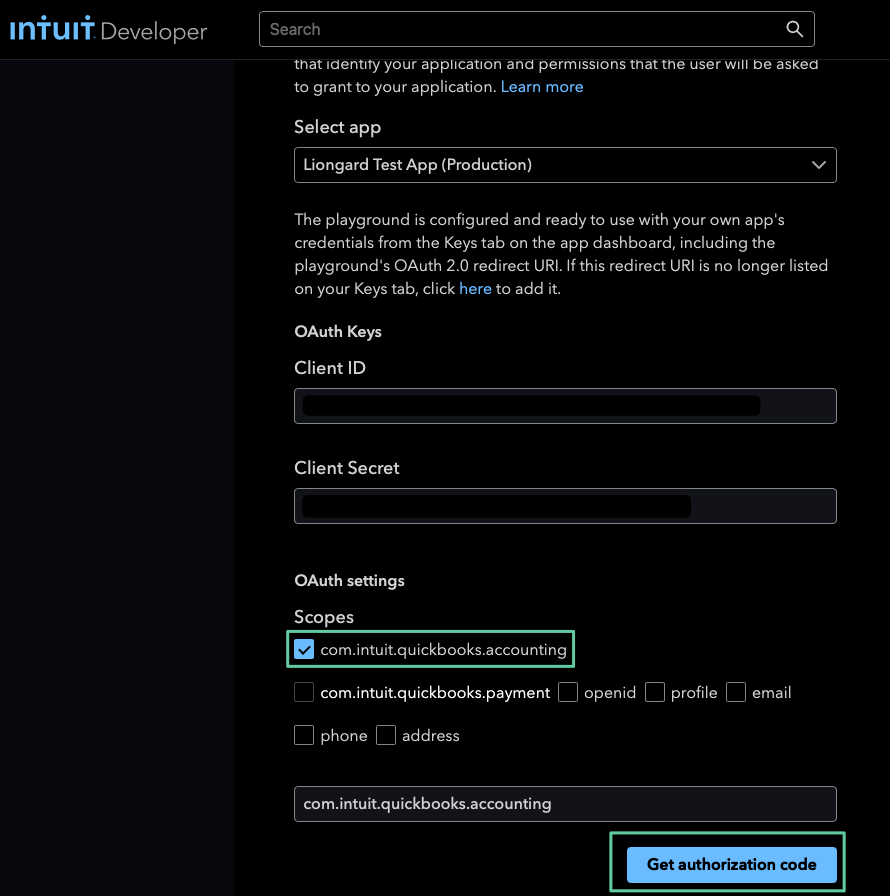Open the Learn more link

pyautogui.click(x=542, y=87)
